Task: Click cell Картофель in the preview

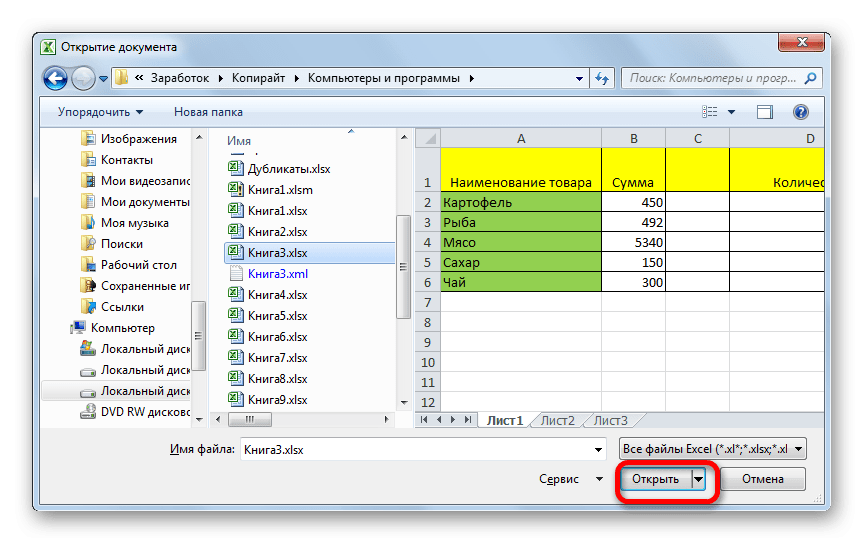Action: [521, 202]
